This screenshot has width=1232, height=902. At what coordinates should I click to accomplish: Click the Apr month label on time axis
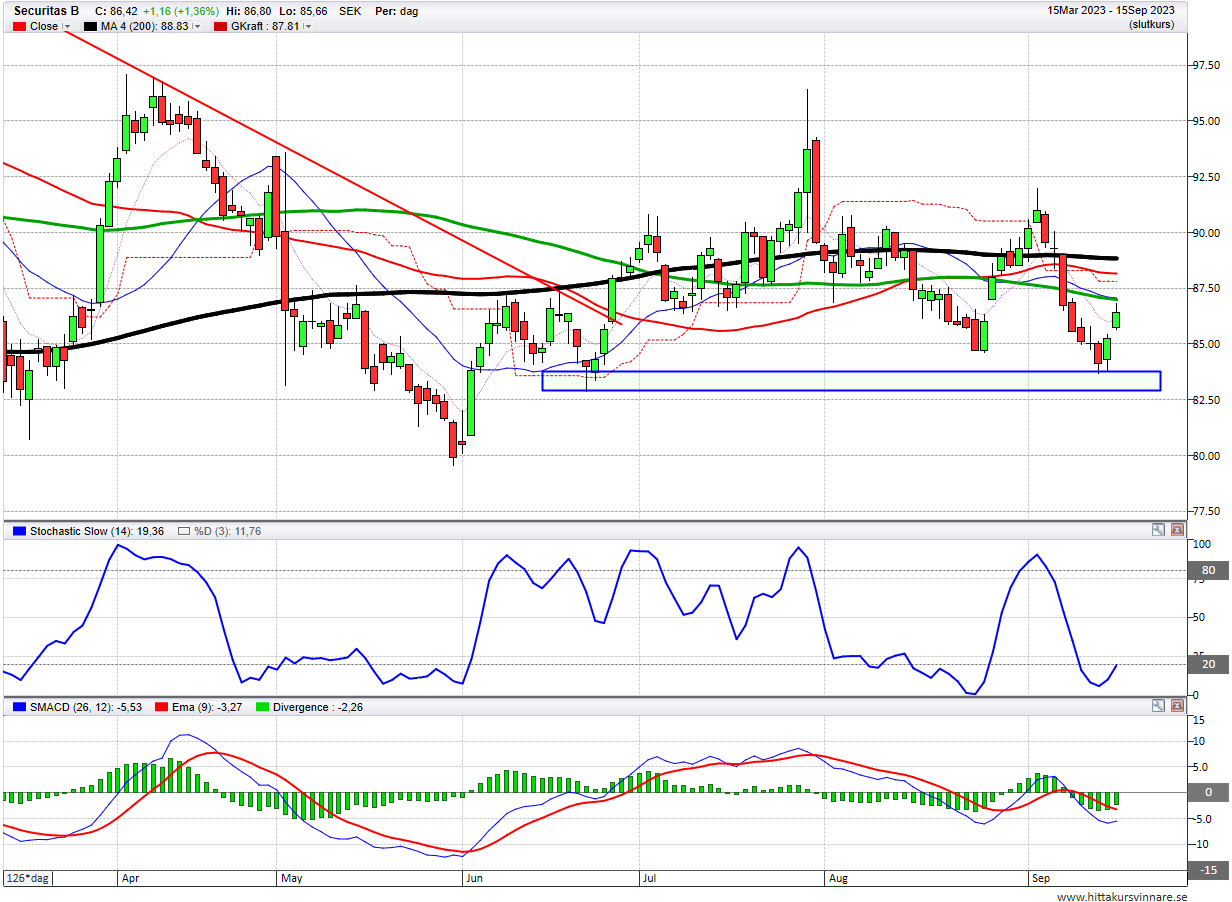[129, 879]
